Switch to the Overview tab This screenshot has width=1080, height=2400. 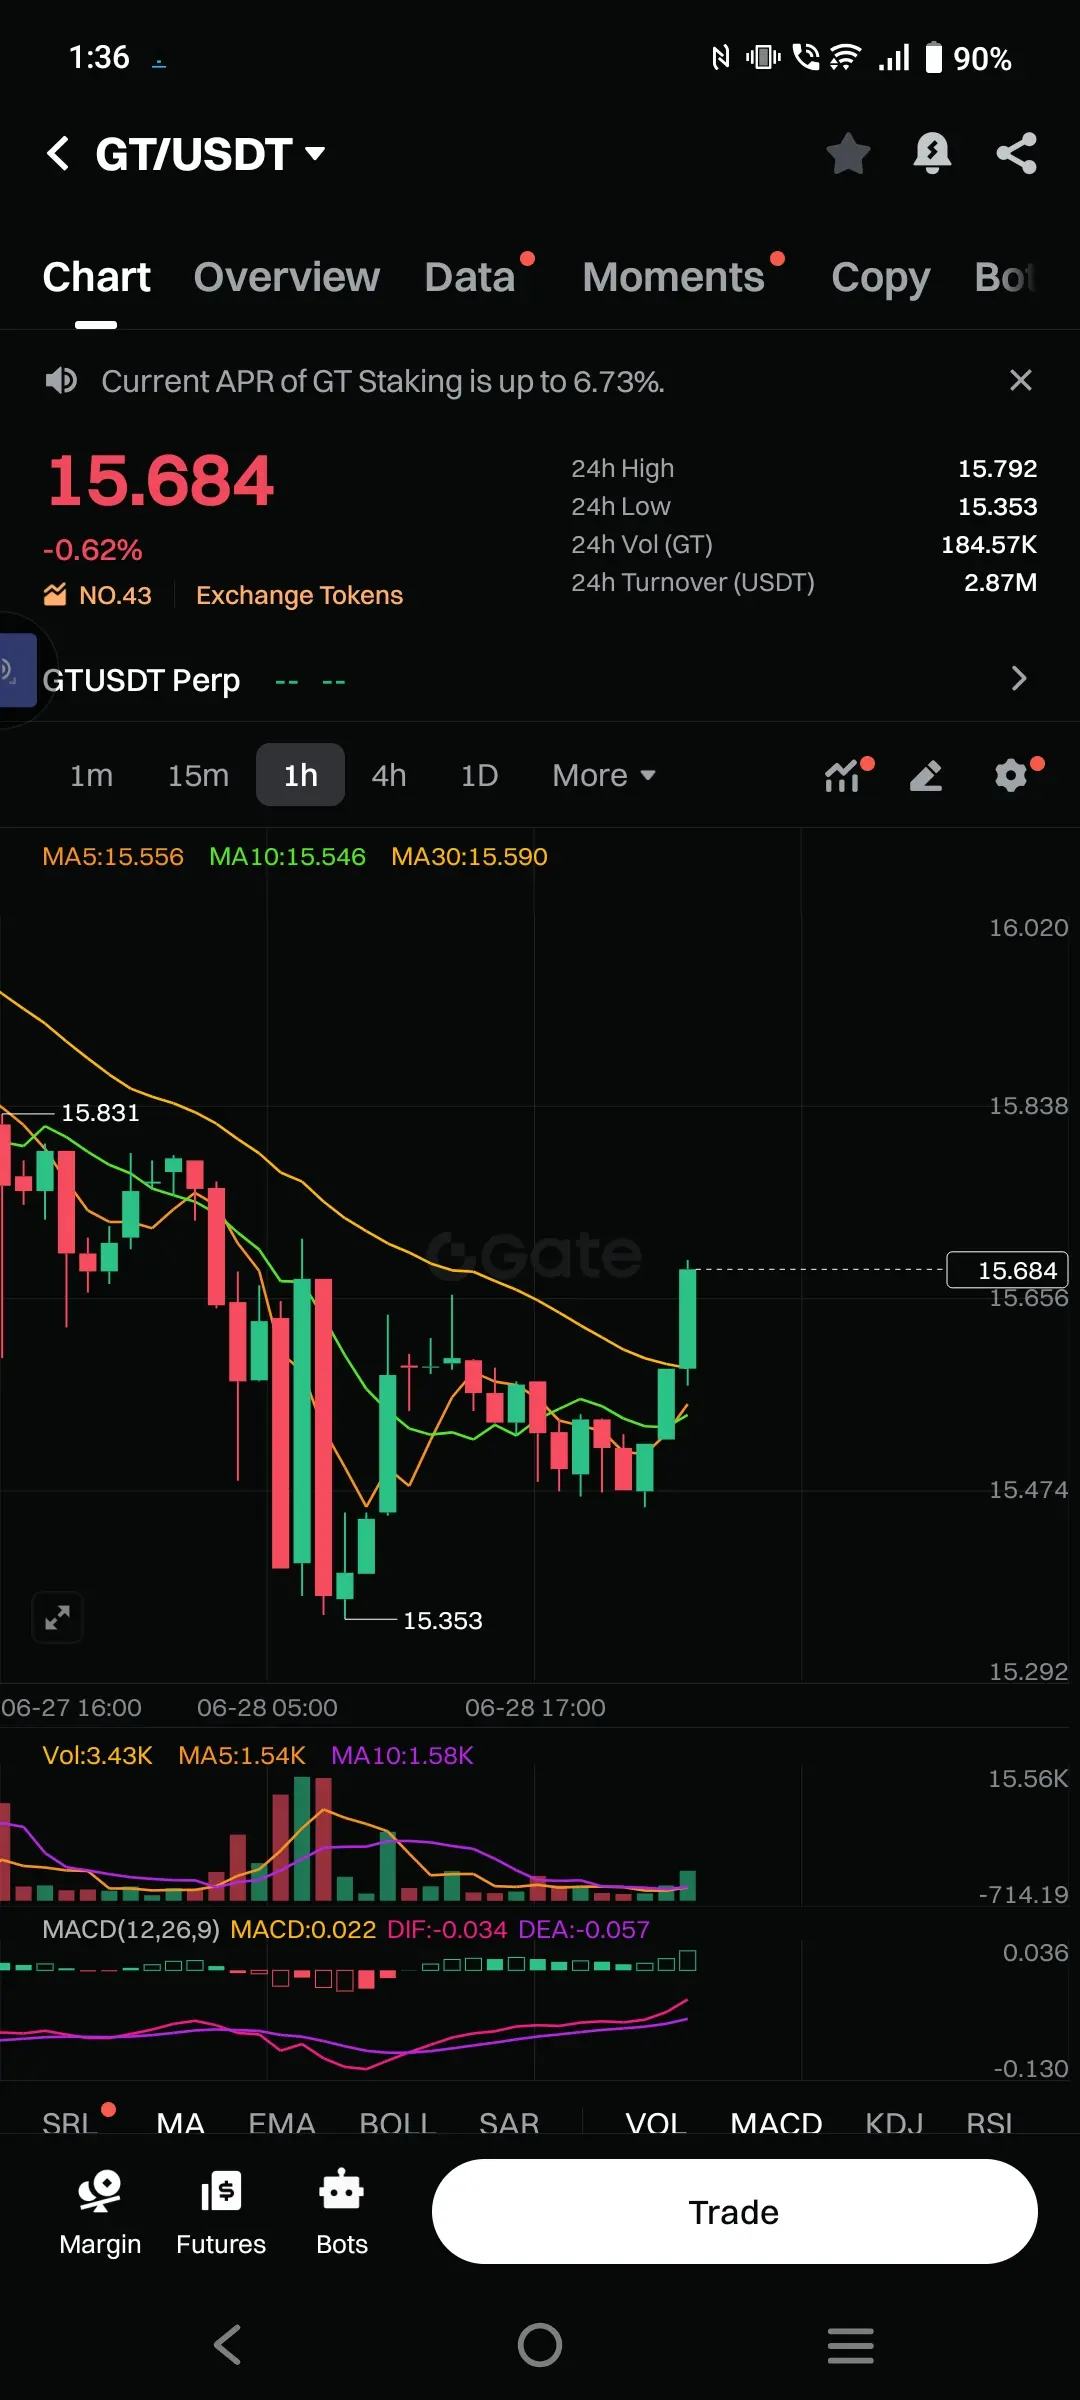(287, 276)
